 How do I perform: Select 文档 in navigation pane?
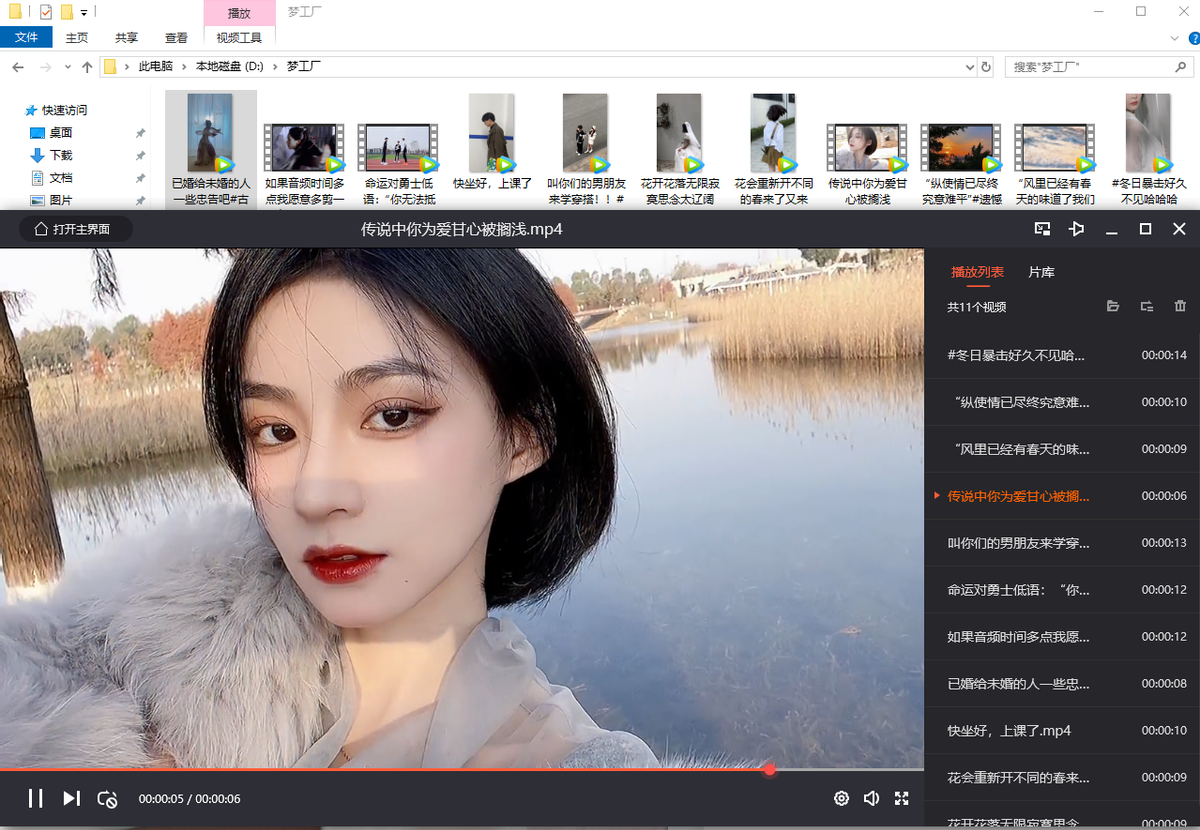coord(60,178)
